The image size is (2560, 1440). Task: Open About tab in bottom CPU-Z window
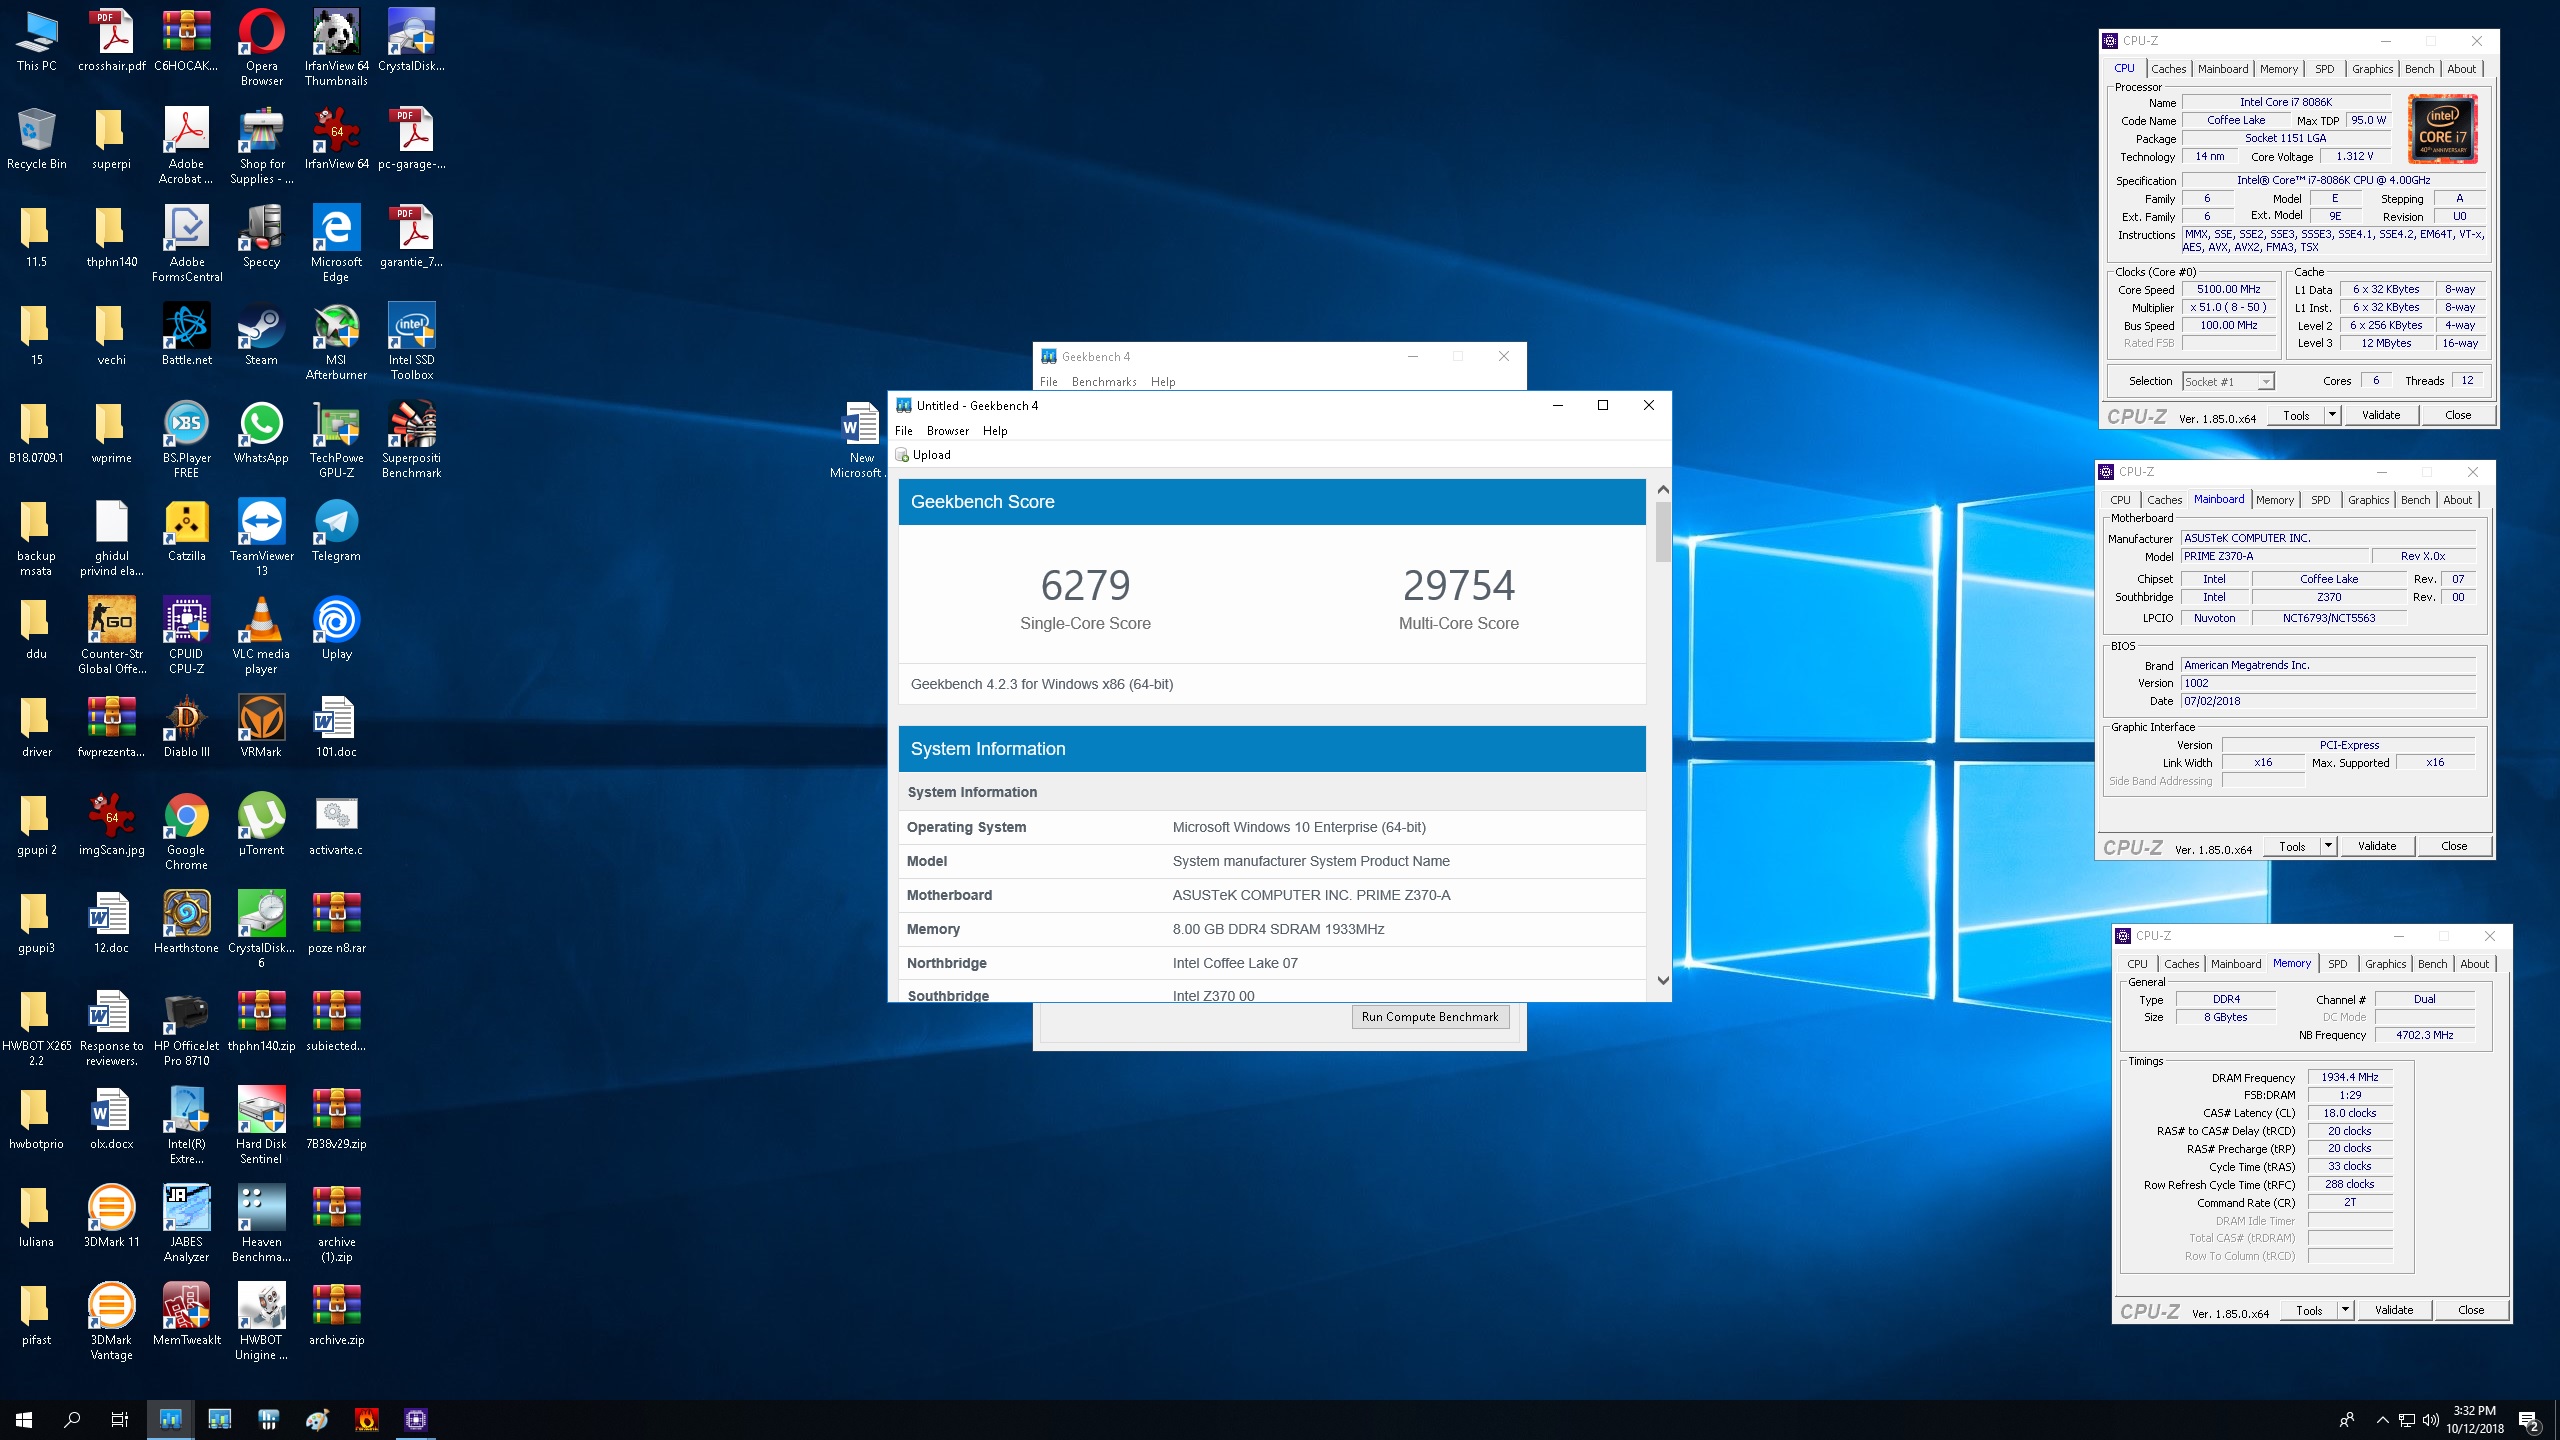(2474, 964)
